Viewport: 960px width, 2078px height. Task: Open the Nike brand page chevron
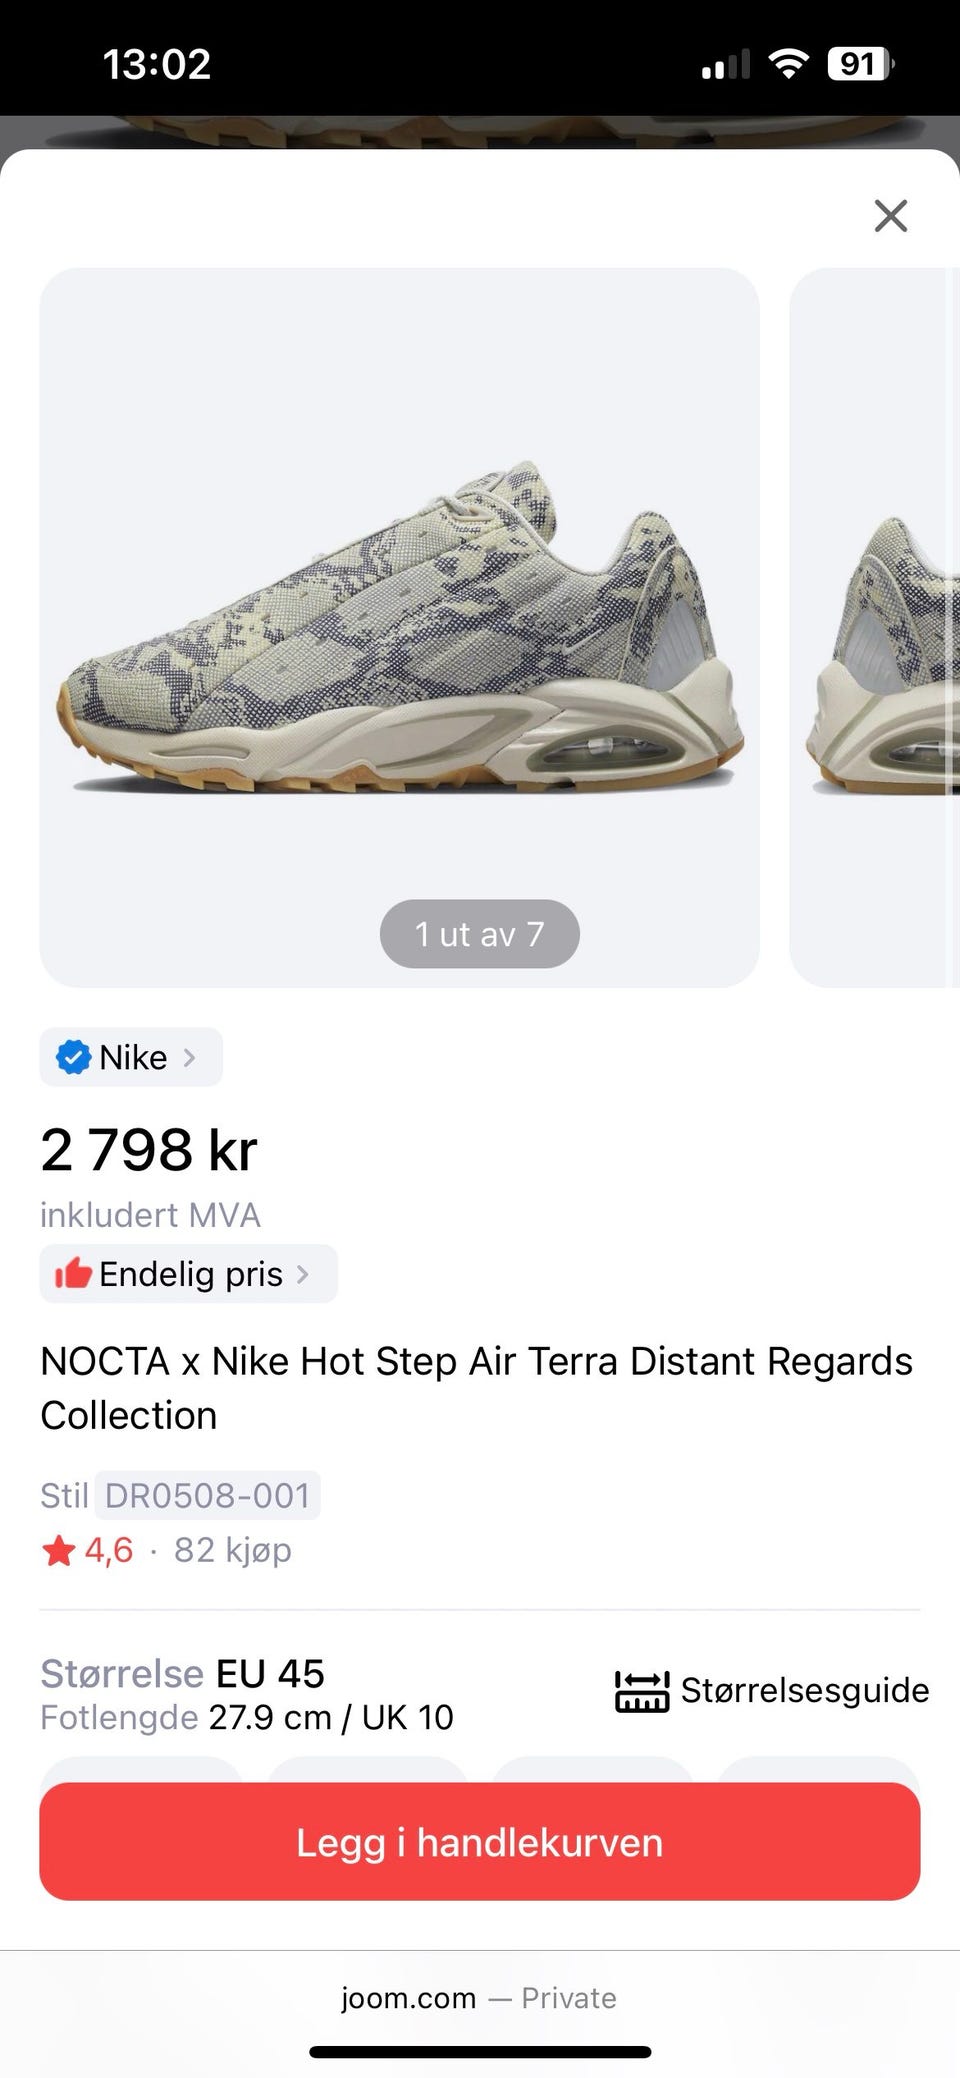[189, 1057]
